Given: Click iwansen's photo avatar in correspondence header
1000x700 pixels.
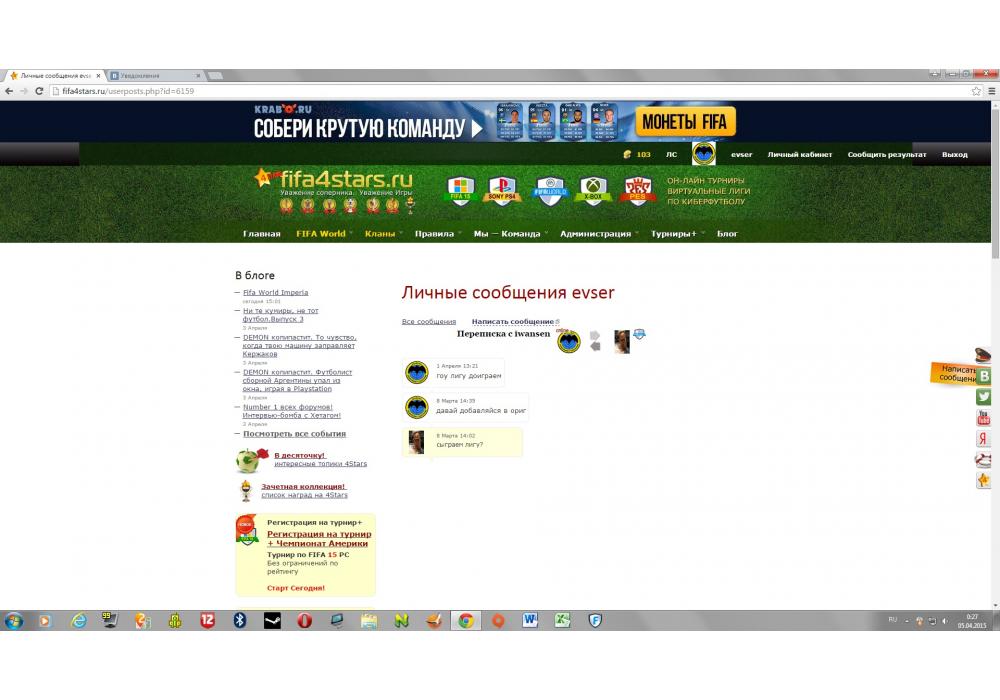Looking at the screenshot, I should pos(622,341).
